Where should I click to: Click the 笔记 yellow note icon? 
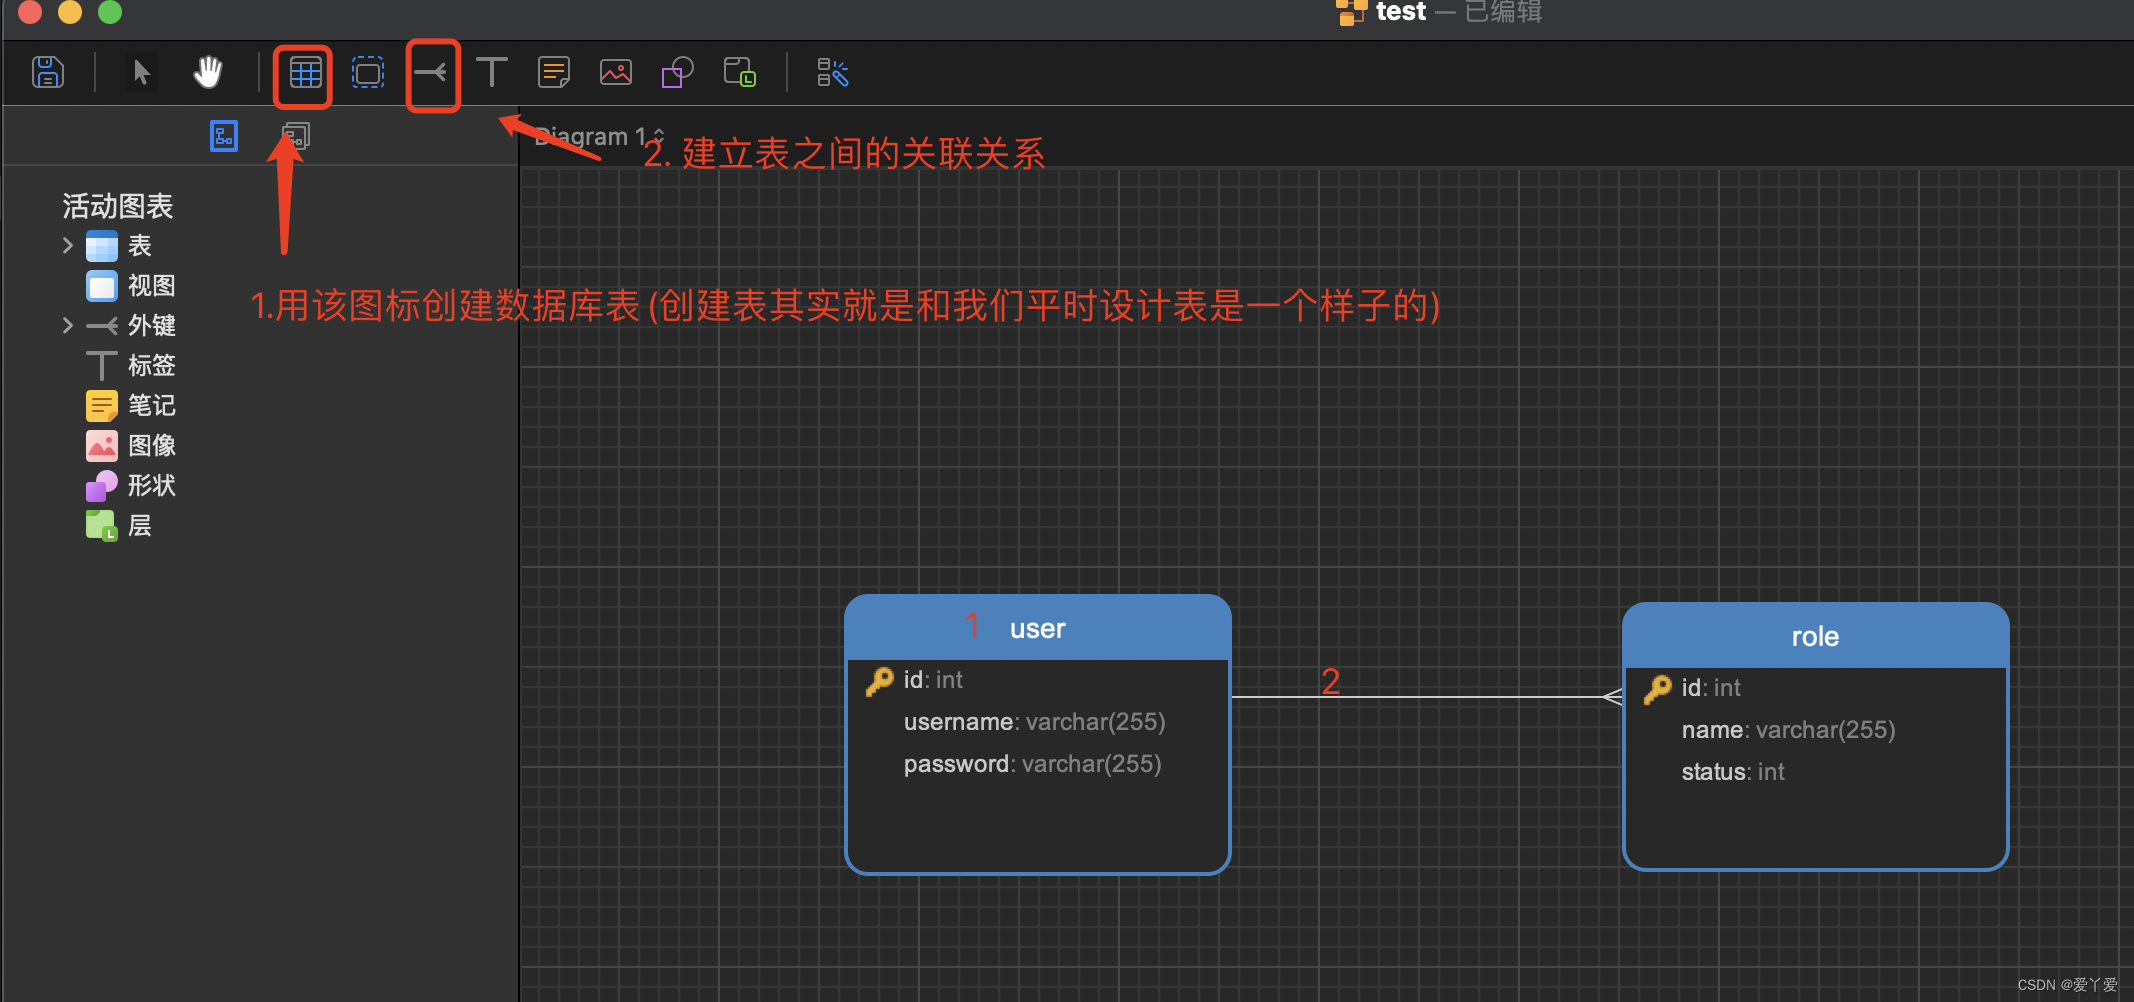tap(102, 406)
